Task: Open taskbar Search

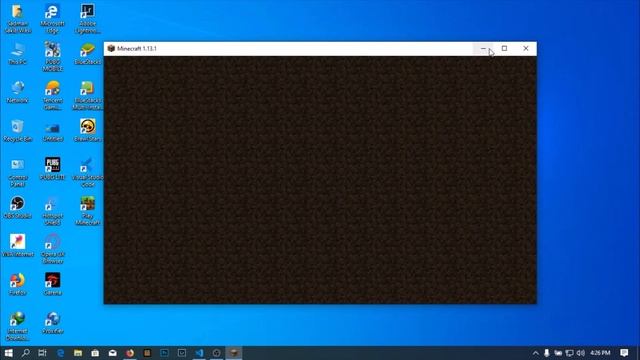Action: [25, 353]
